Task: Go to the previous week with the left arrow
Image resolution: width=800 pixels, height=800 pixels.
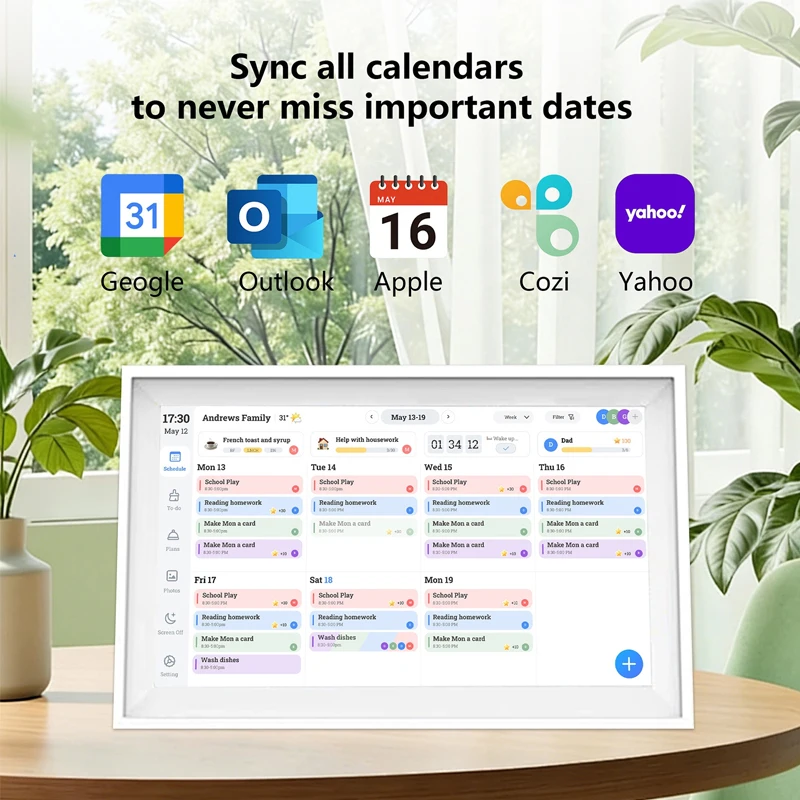Action: [x=371, y=417]
